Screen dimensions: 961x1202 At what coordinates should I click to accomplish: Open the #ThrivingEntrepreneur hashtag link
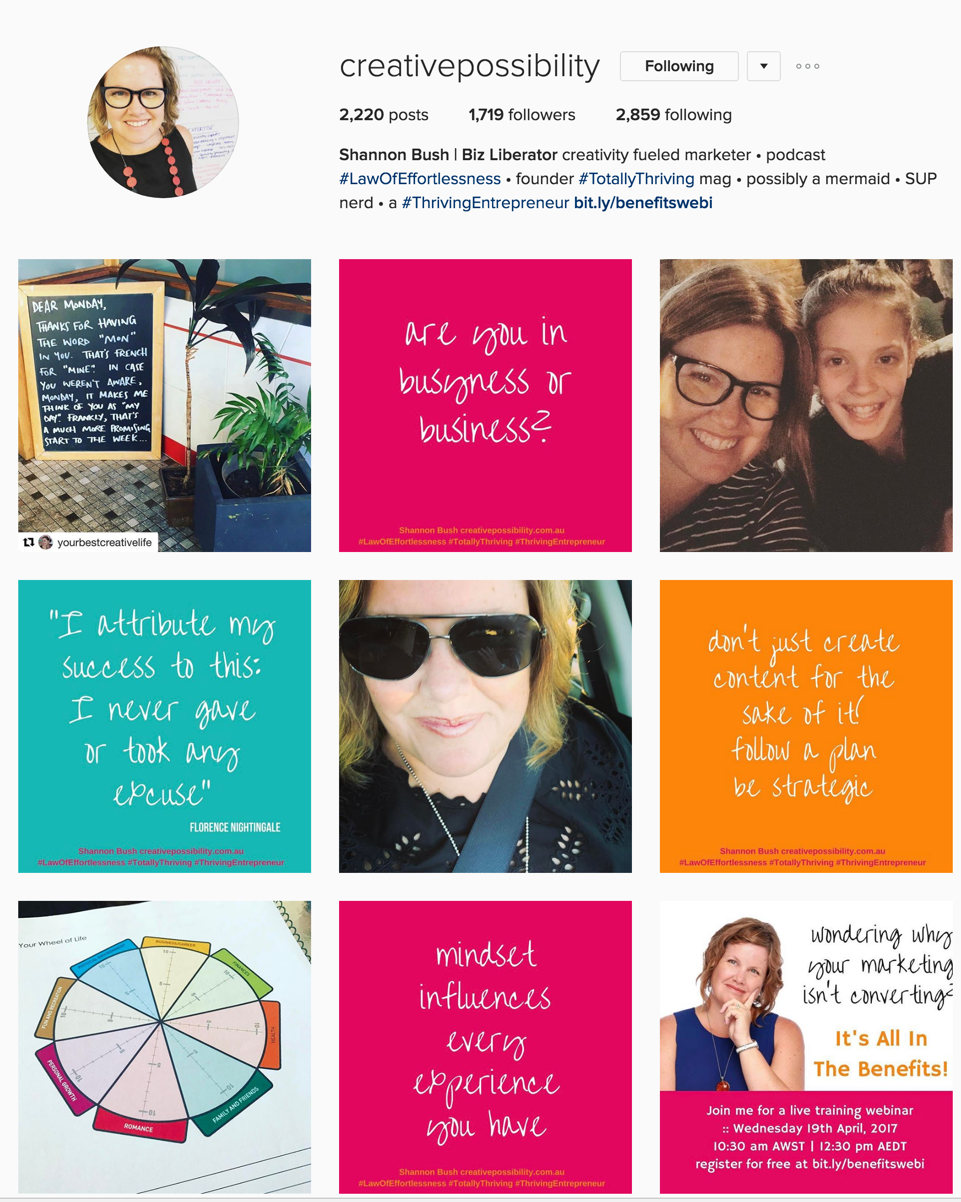pyautogui.click(x=485, y=203)
